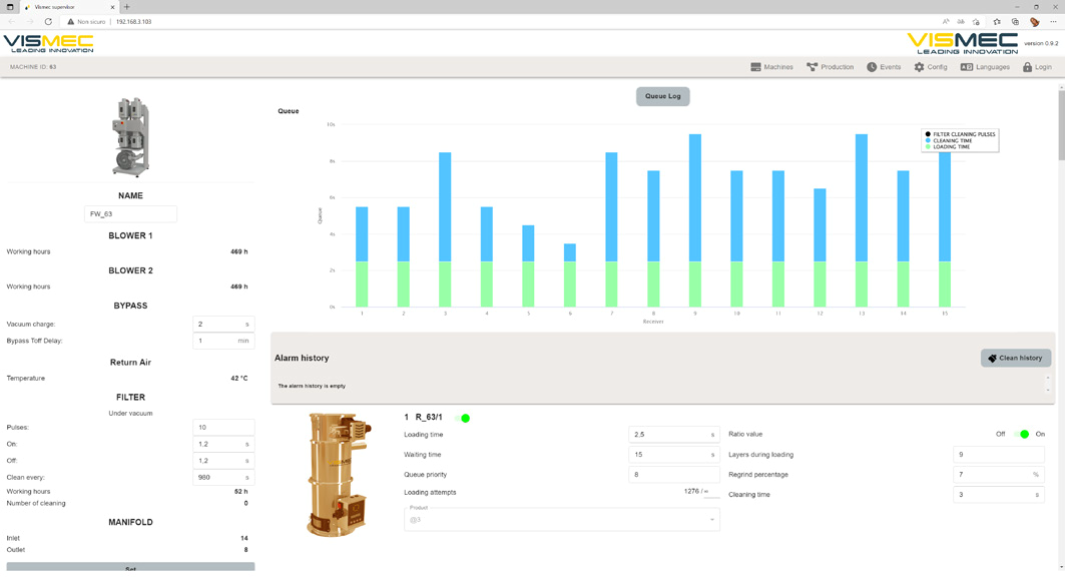The image size is (1065, 583).
Task: Open browser favorites star icon
Action: pyautogui.click(x=997, y=21)
